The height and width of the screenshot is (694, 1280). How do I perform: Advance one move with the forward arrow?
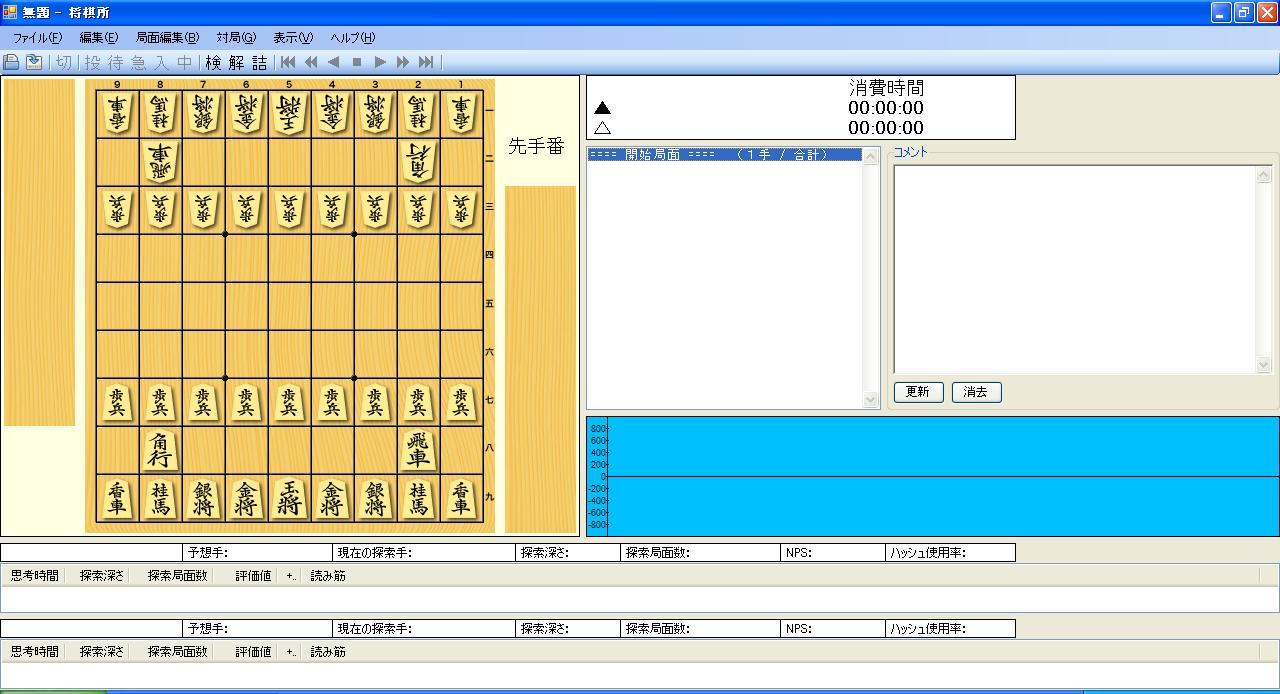pyautogui.click(x=379, y=62)
